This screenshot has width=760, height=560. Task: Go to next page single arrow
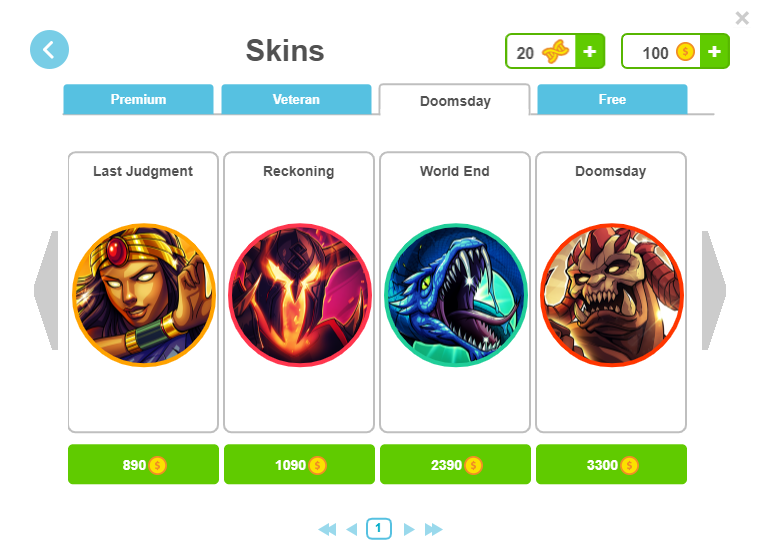(409, 529)
